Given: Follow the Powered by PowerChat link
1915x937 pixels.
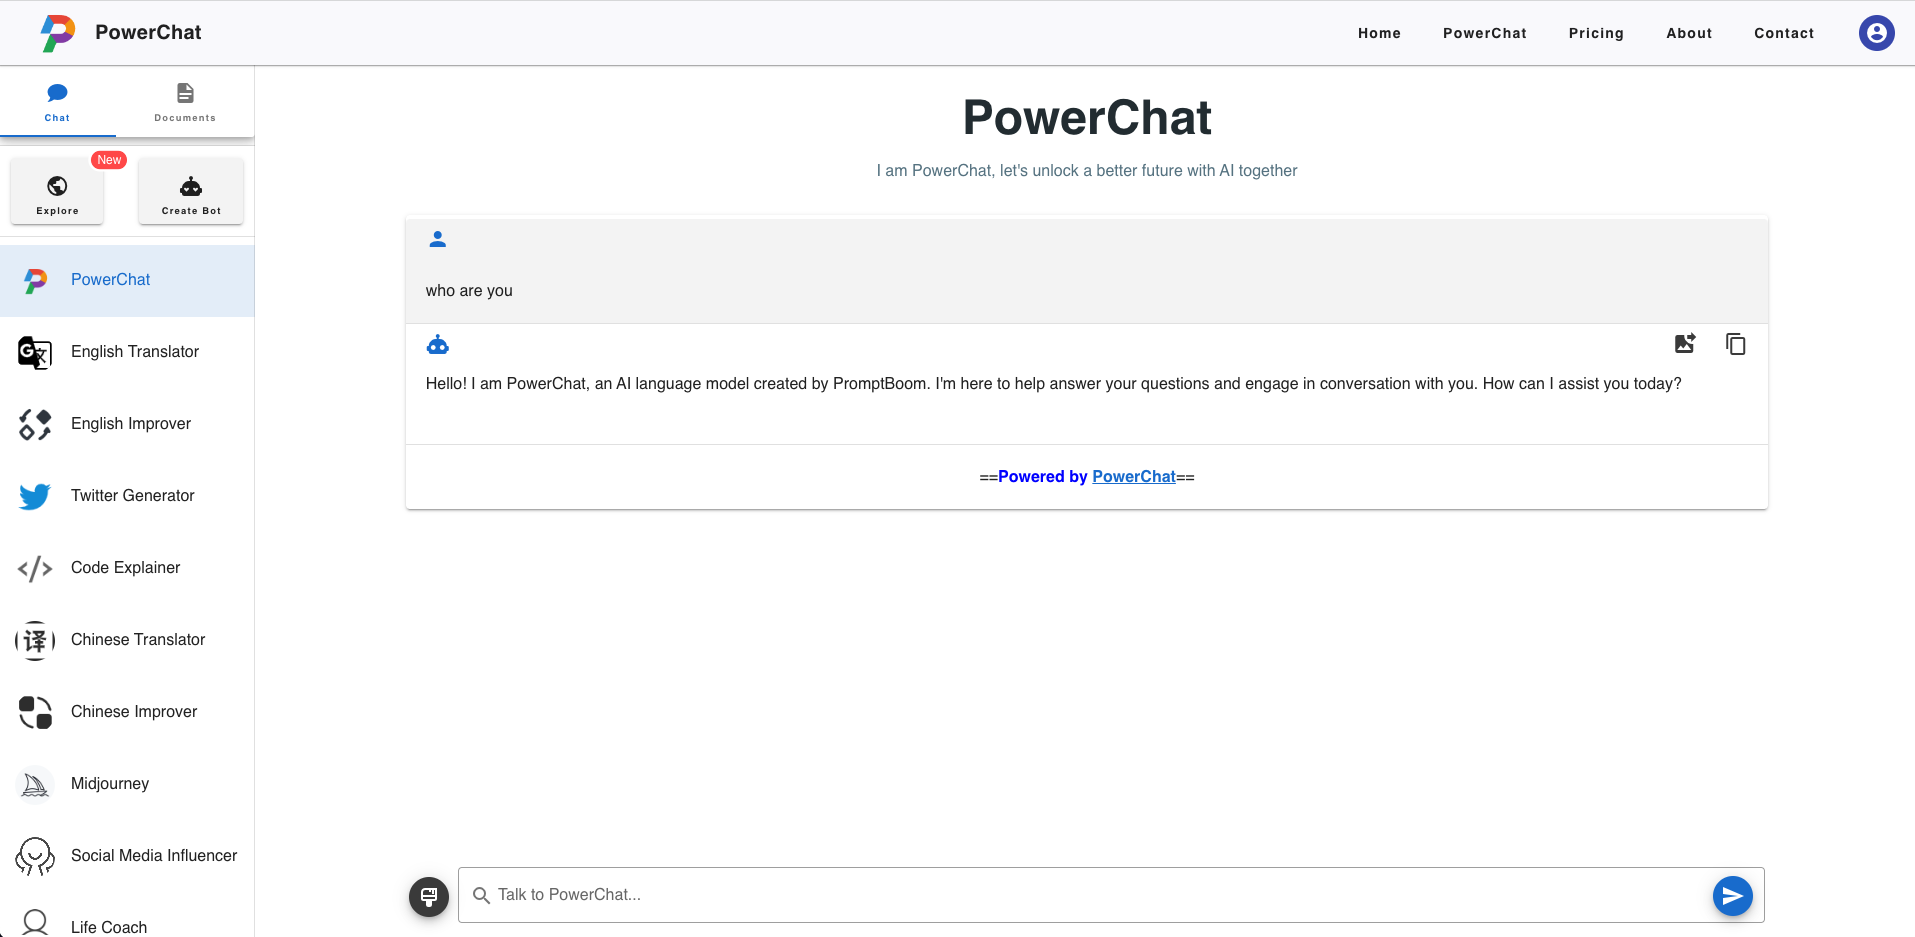Looking at the screenshot, I should 1133,477.
